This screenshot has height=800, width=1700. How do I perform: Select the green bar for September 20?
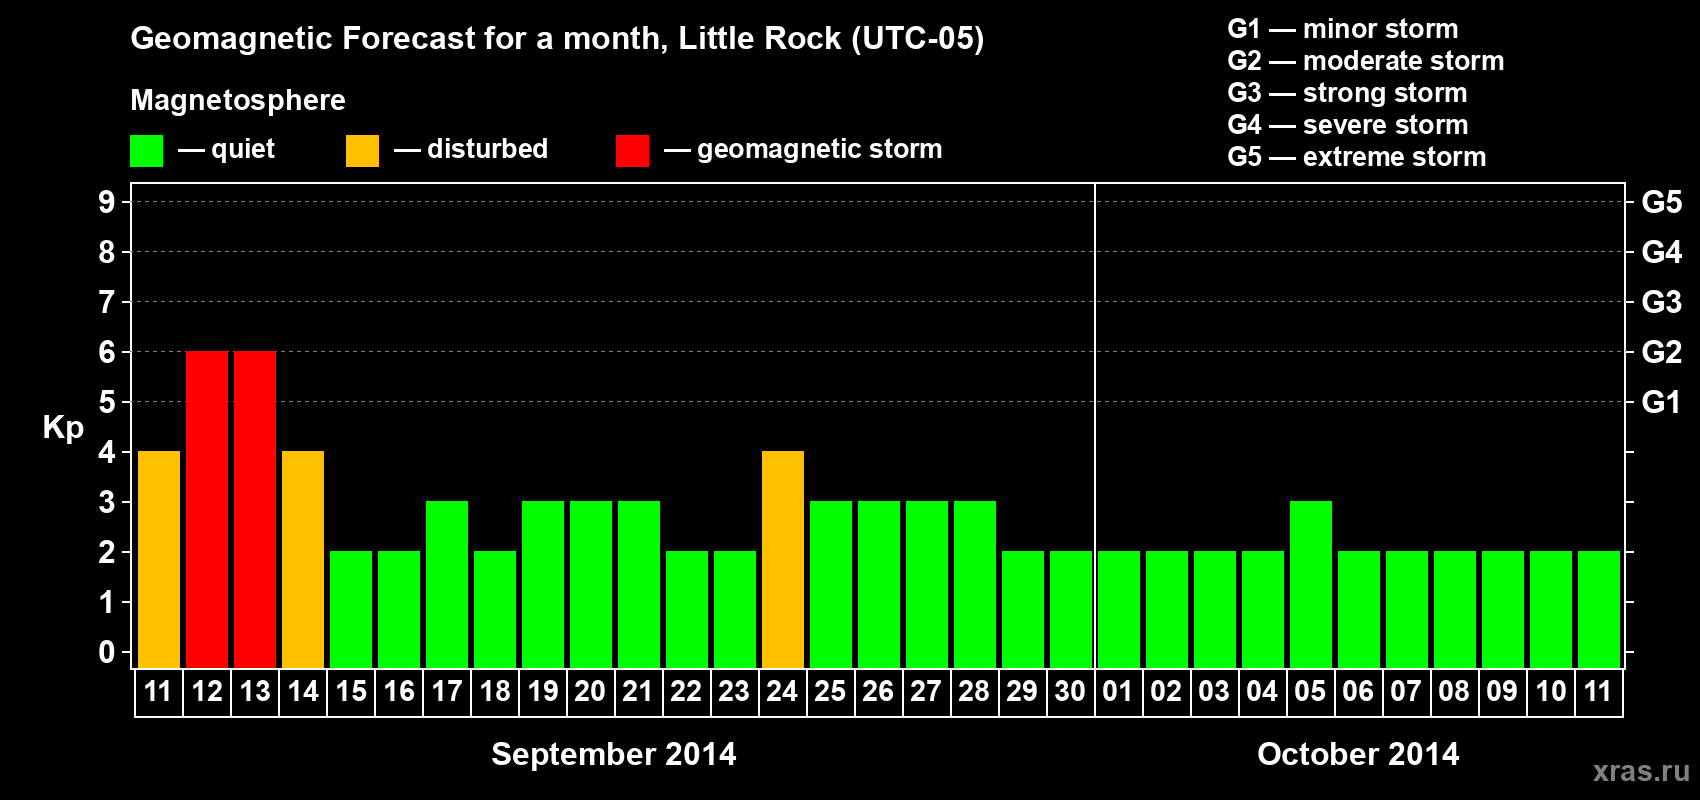coord(591,584)
